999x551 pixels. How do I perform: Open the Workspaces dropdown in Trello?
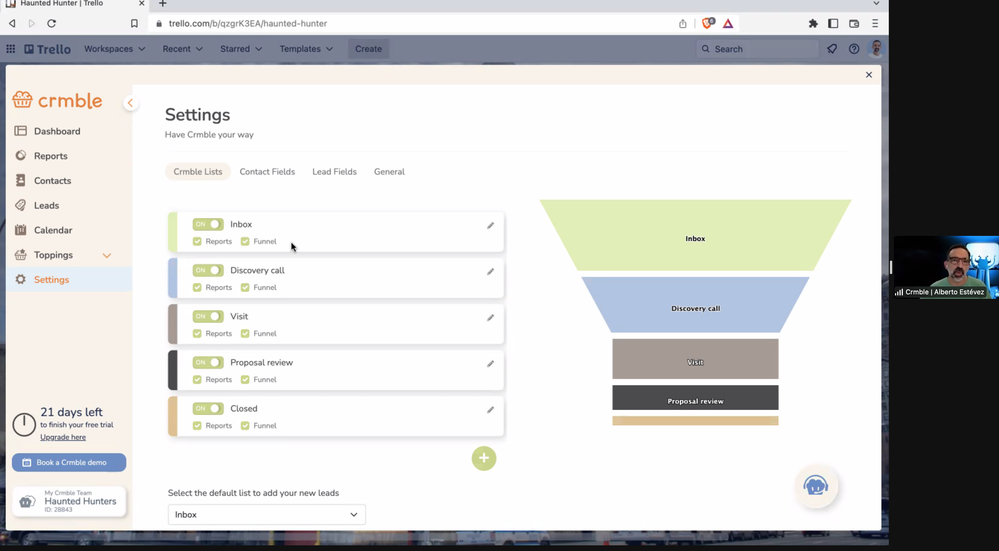(115, 49)
